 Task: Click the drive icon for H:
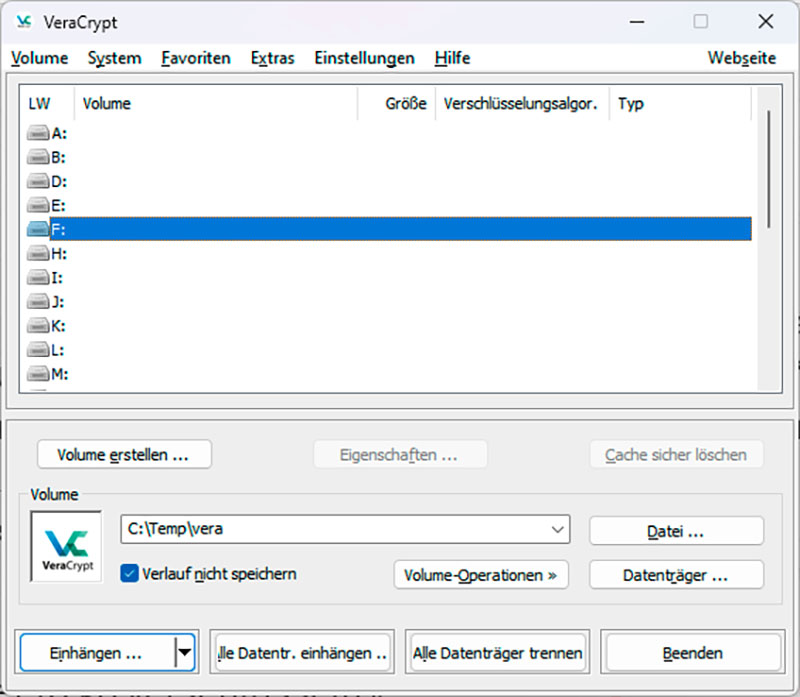point(38,253)
